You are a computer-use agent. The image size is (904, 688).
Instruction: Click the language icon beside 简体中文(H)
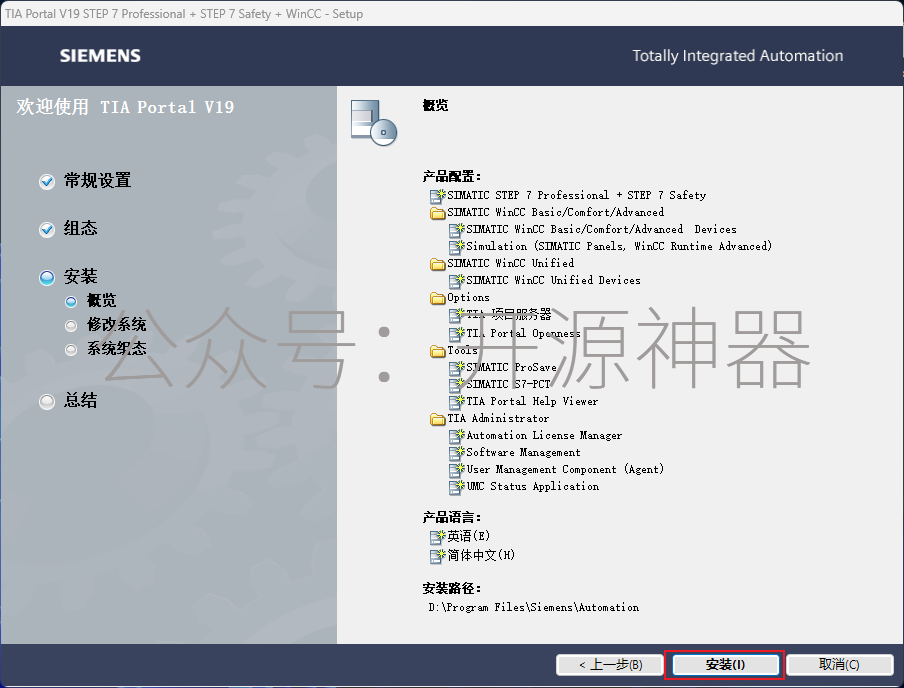[438, 556]
